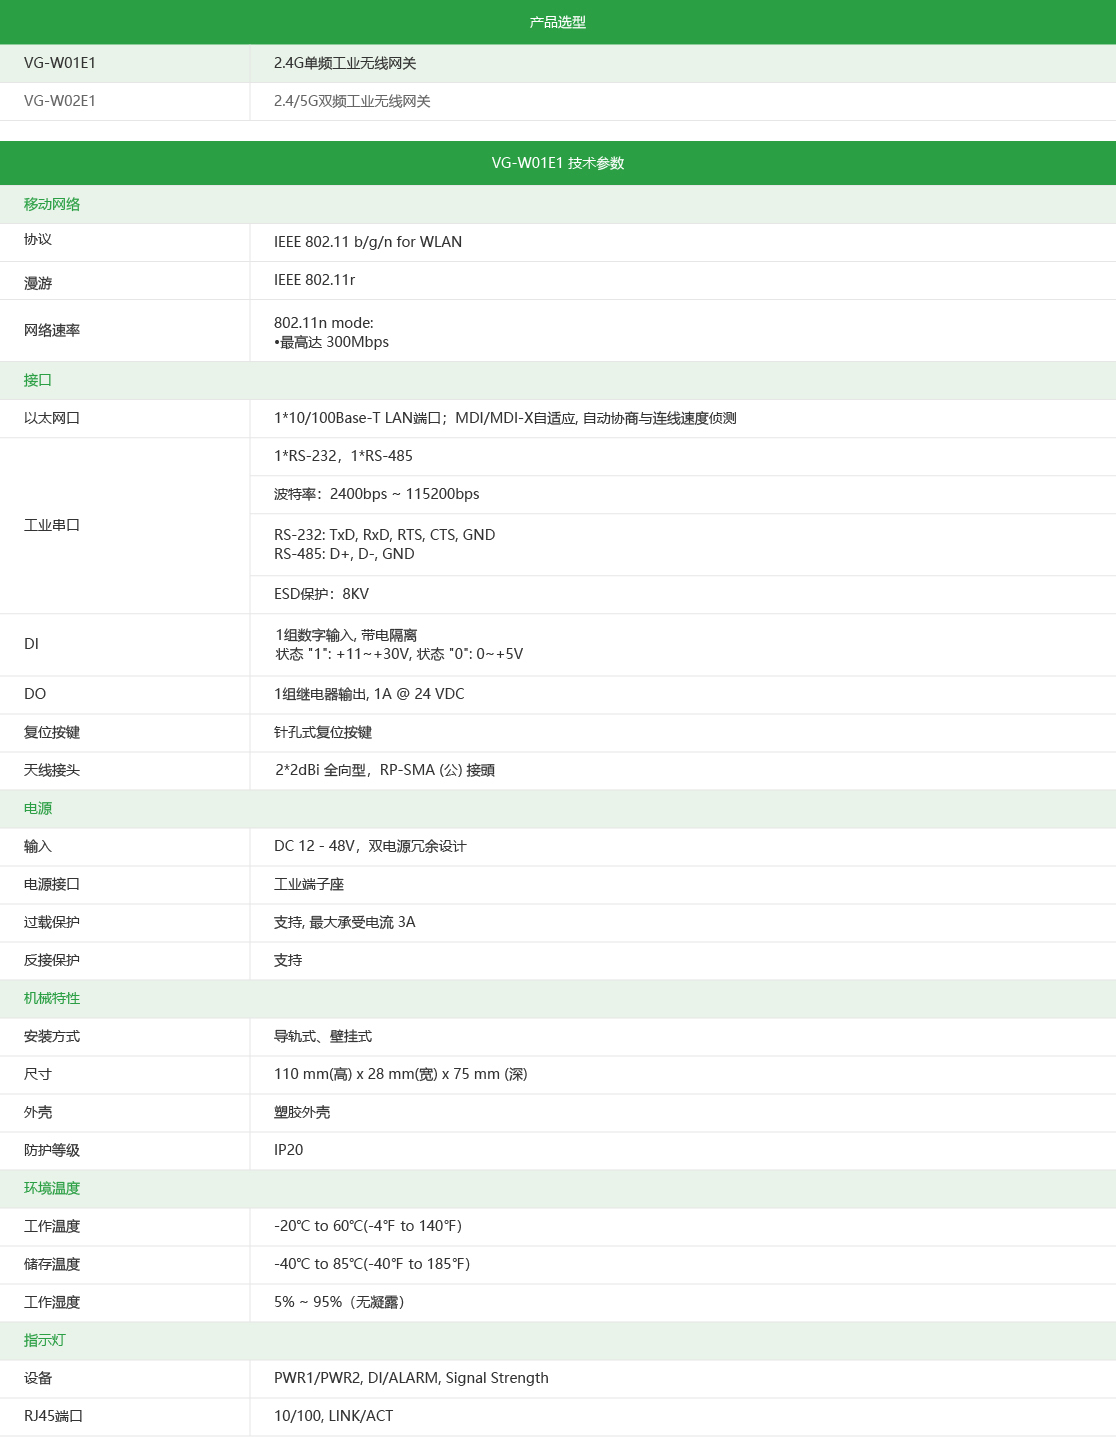Image resolution: width=1116 pixels, height=1437 pixels.
Task: Select the '工作湿度' row label
Action: 52,1302
